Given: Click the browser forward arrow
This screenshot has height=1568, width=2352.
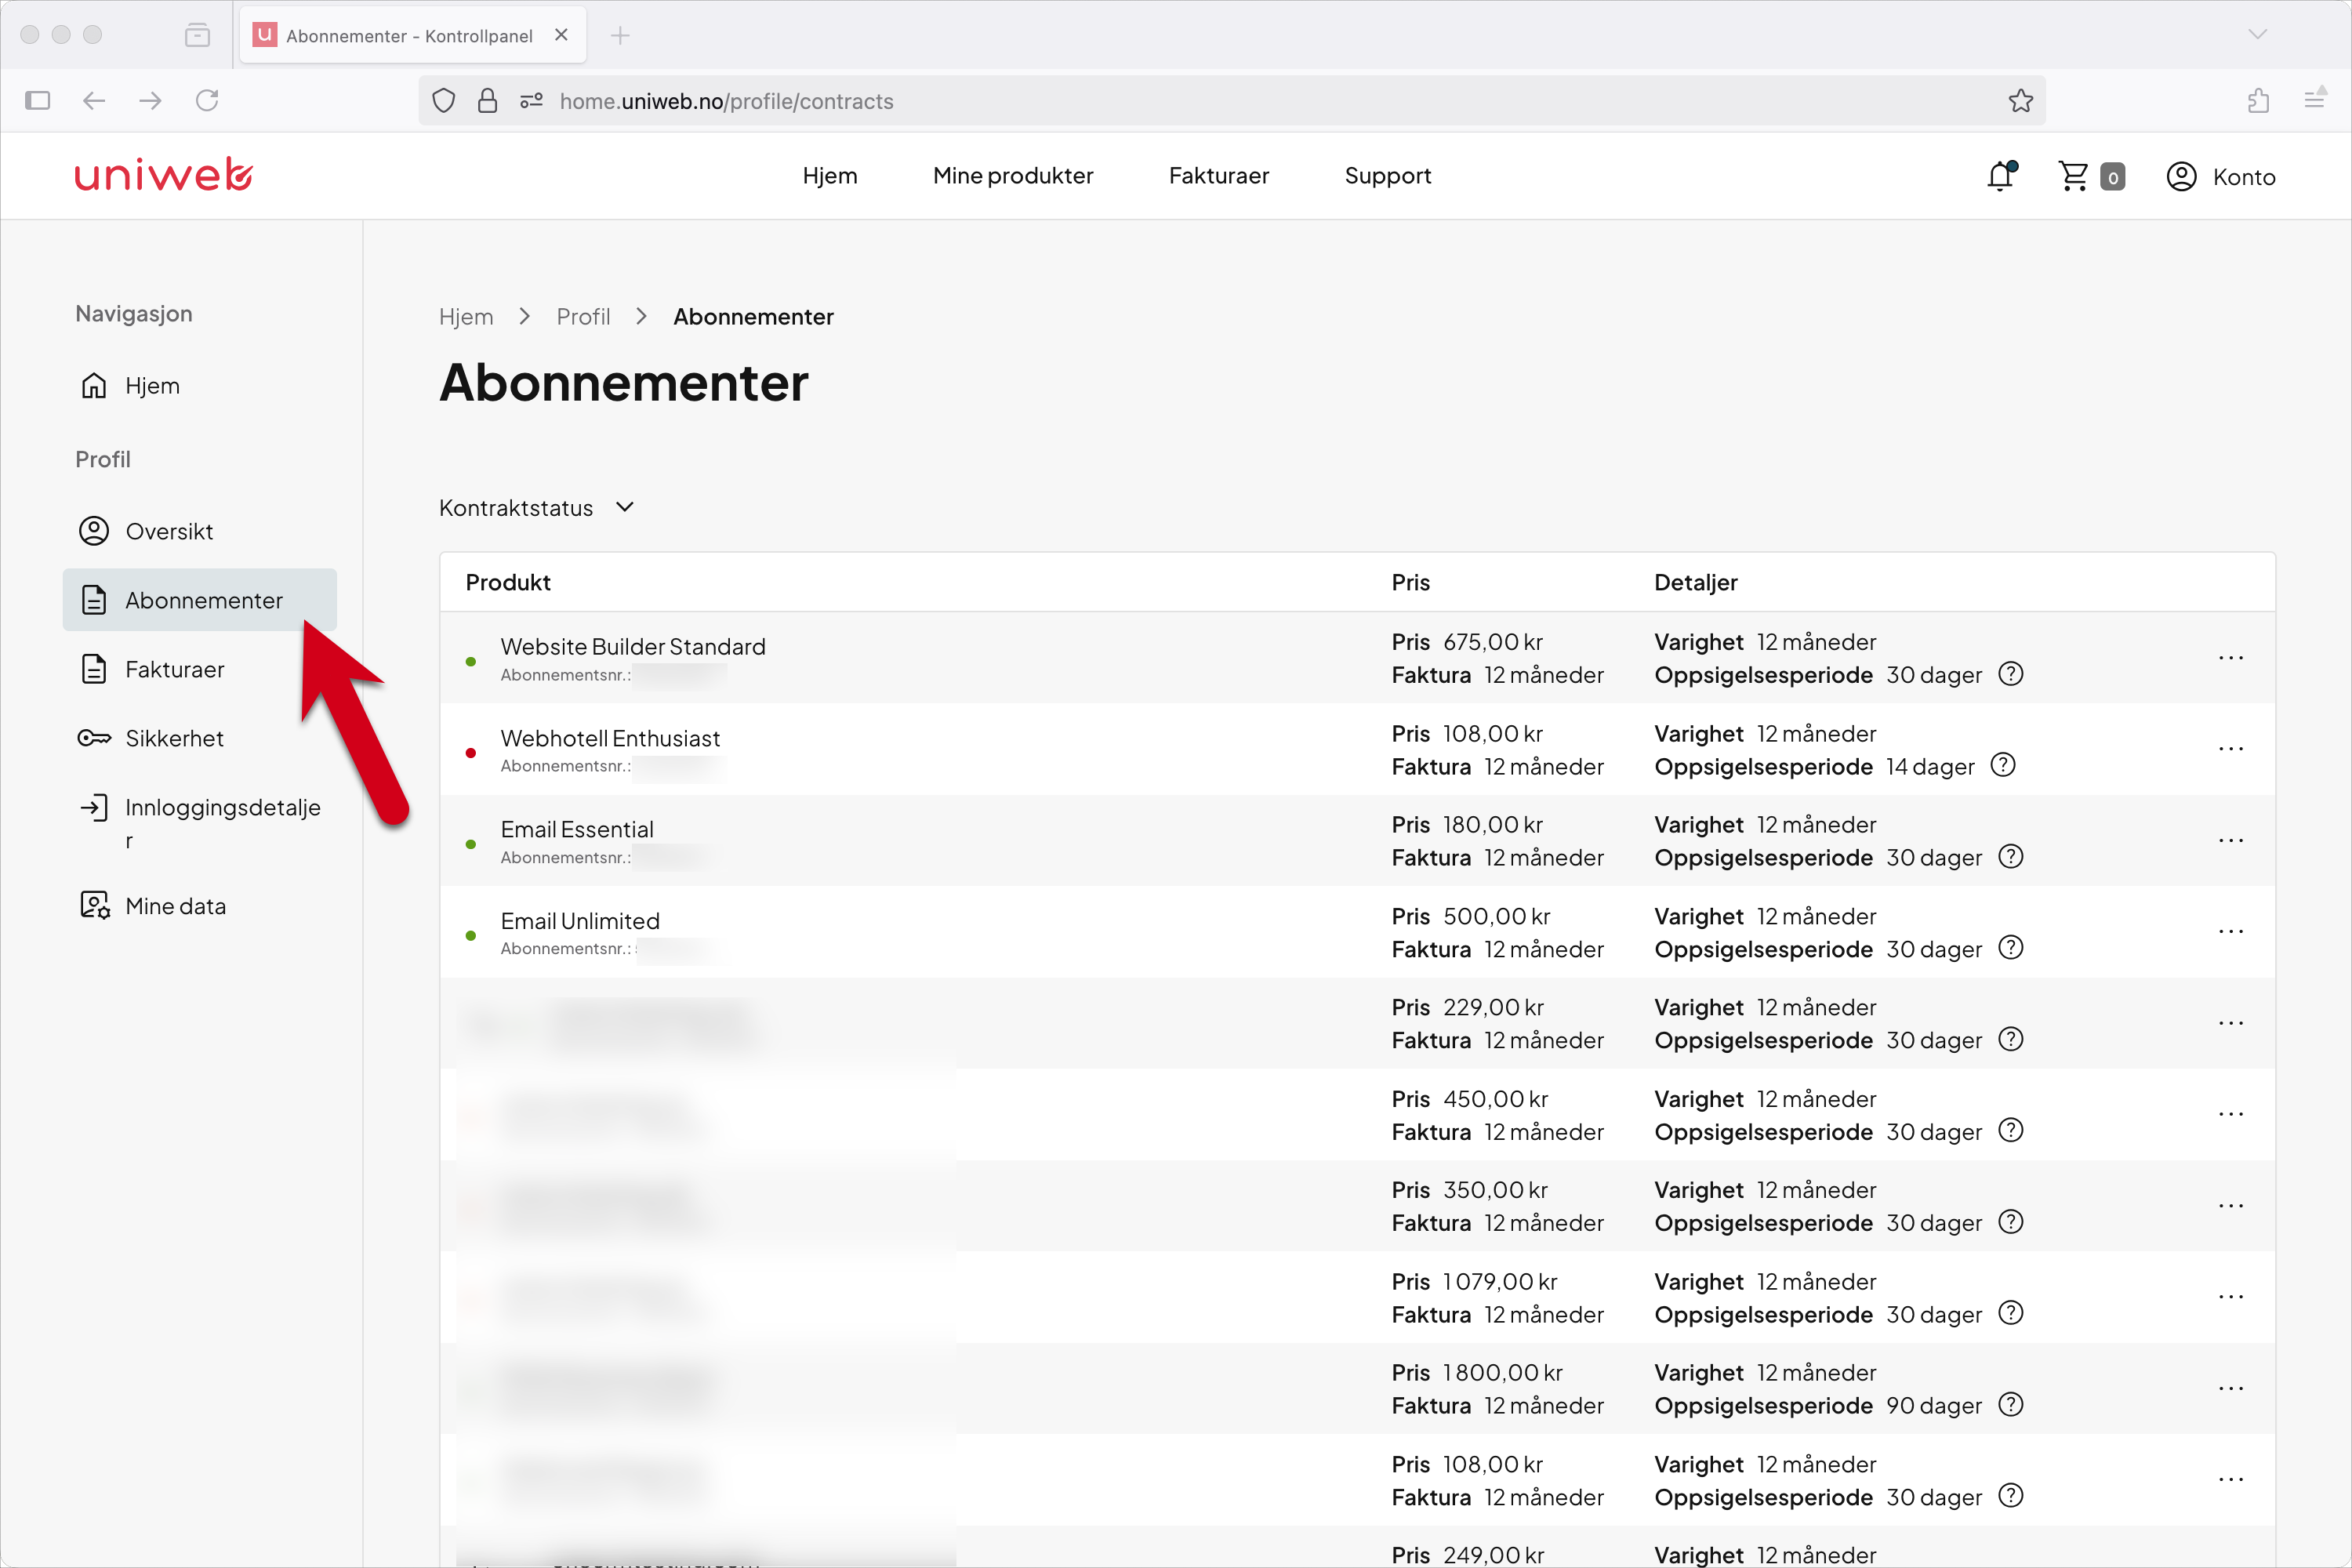Looking at the screenshot, I should pos(150,100).
